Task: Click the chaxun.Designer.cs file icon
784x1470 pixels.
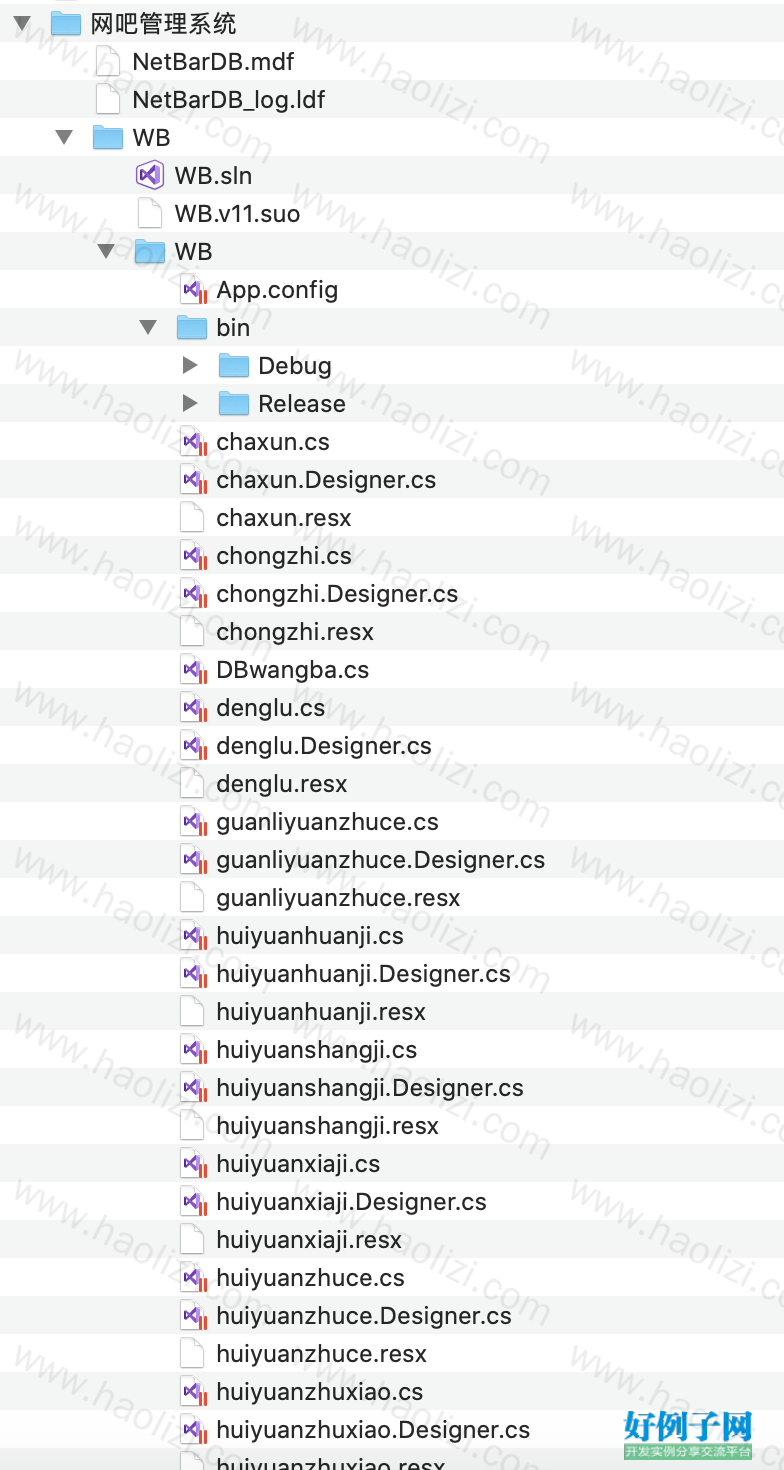Action: [x=193, y=480]
